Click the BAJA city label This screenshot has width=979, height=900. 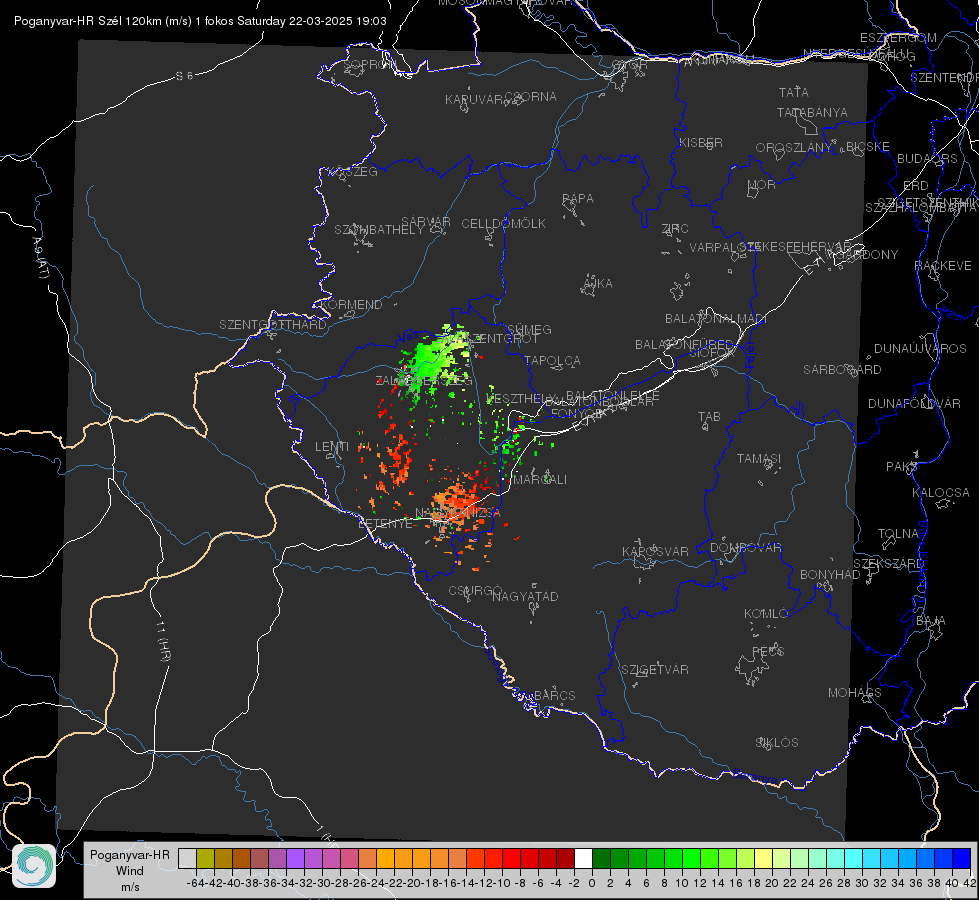[x=931, y=621]
